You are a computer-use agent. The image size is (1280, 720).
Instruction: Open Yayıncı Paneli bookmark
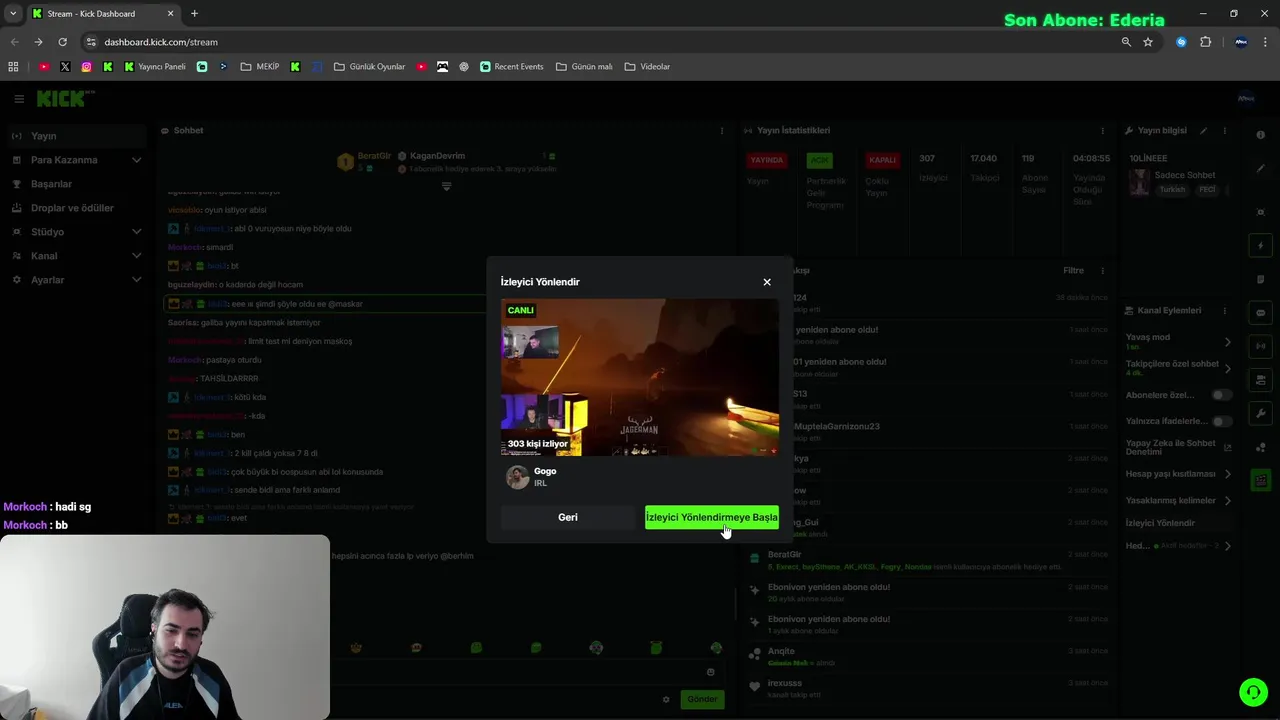[x=155, y=67]
